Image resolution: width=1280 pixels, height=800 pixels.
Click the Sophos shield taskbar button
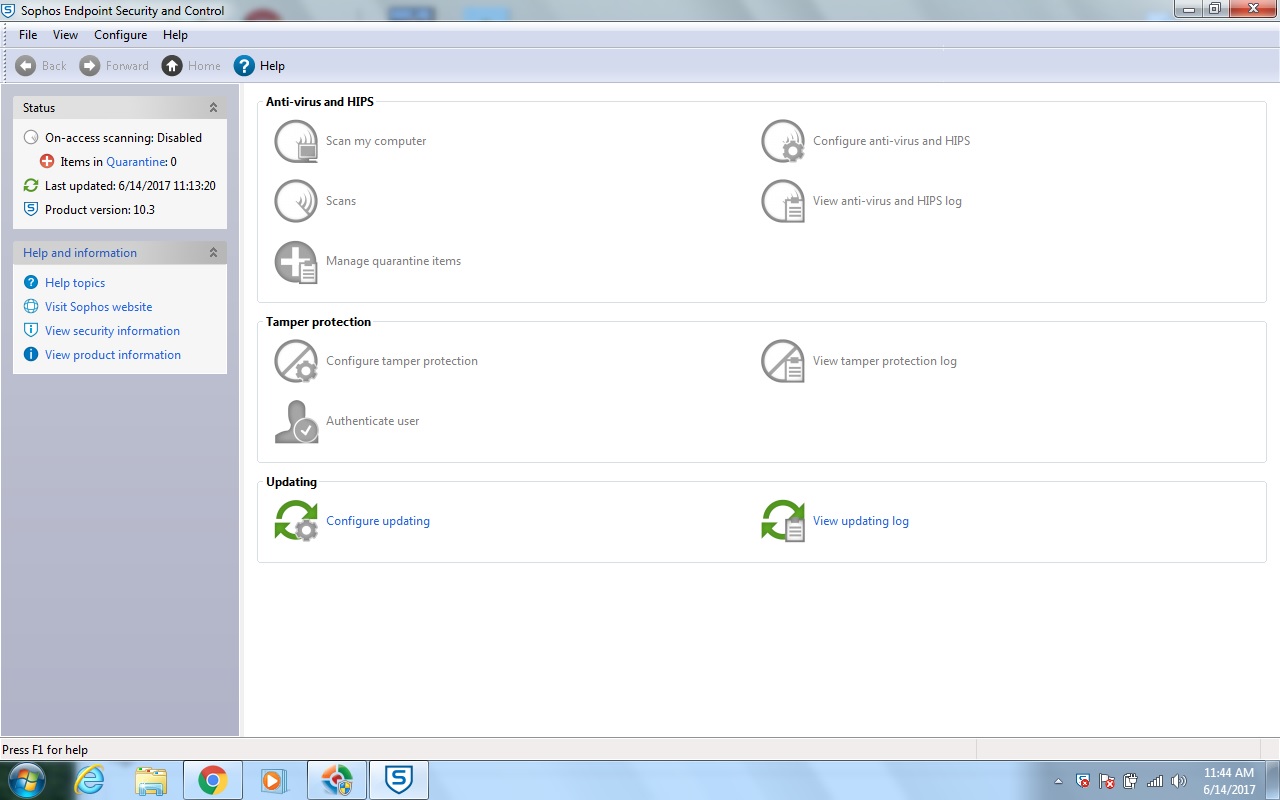(x=399, y=780)
